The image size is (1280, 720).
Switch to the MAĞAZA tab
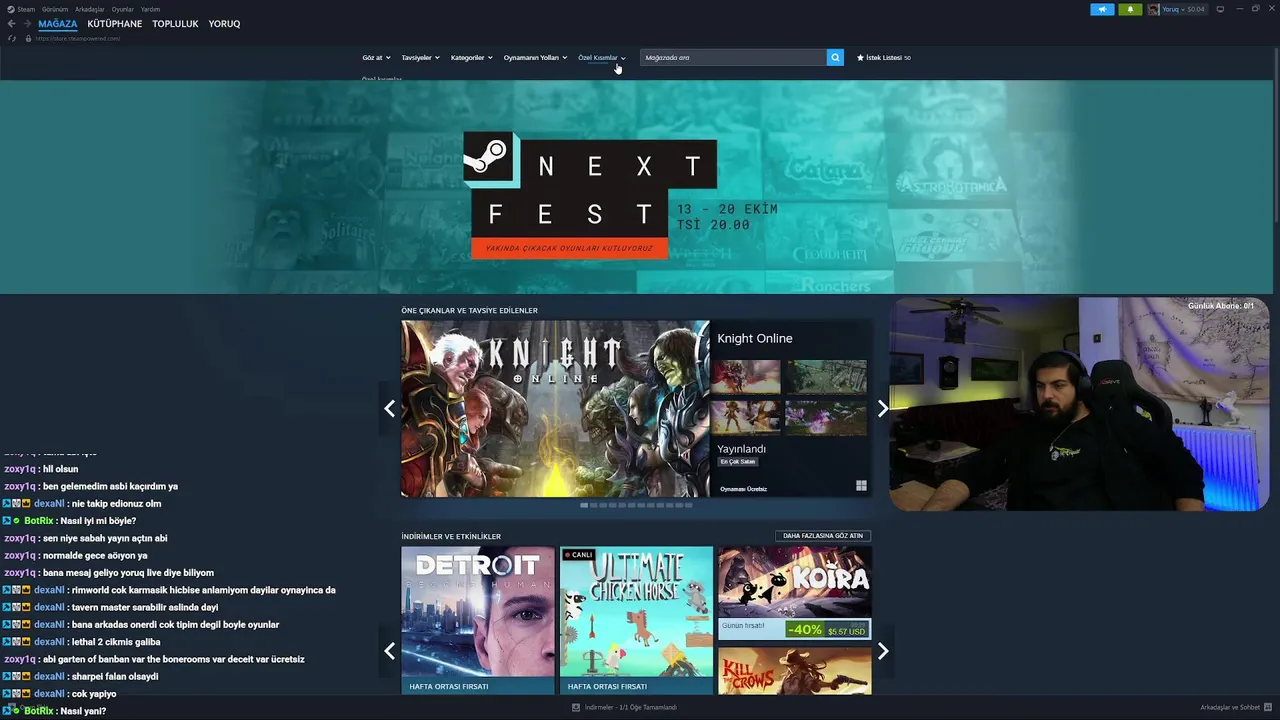tap(58, 24)
